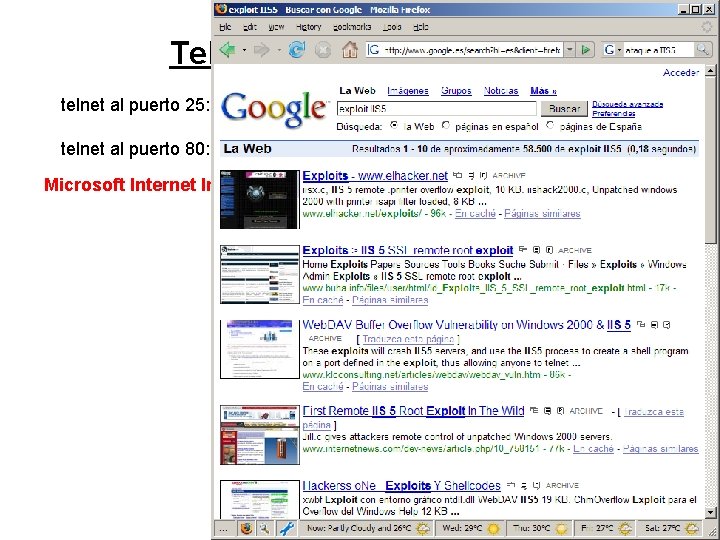
Task: Click the '...' button in the status bar
Action: point(224,529)
